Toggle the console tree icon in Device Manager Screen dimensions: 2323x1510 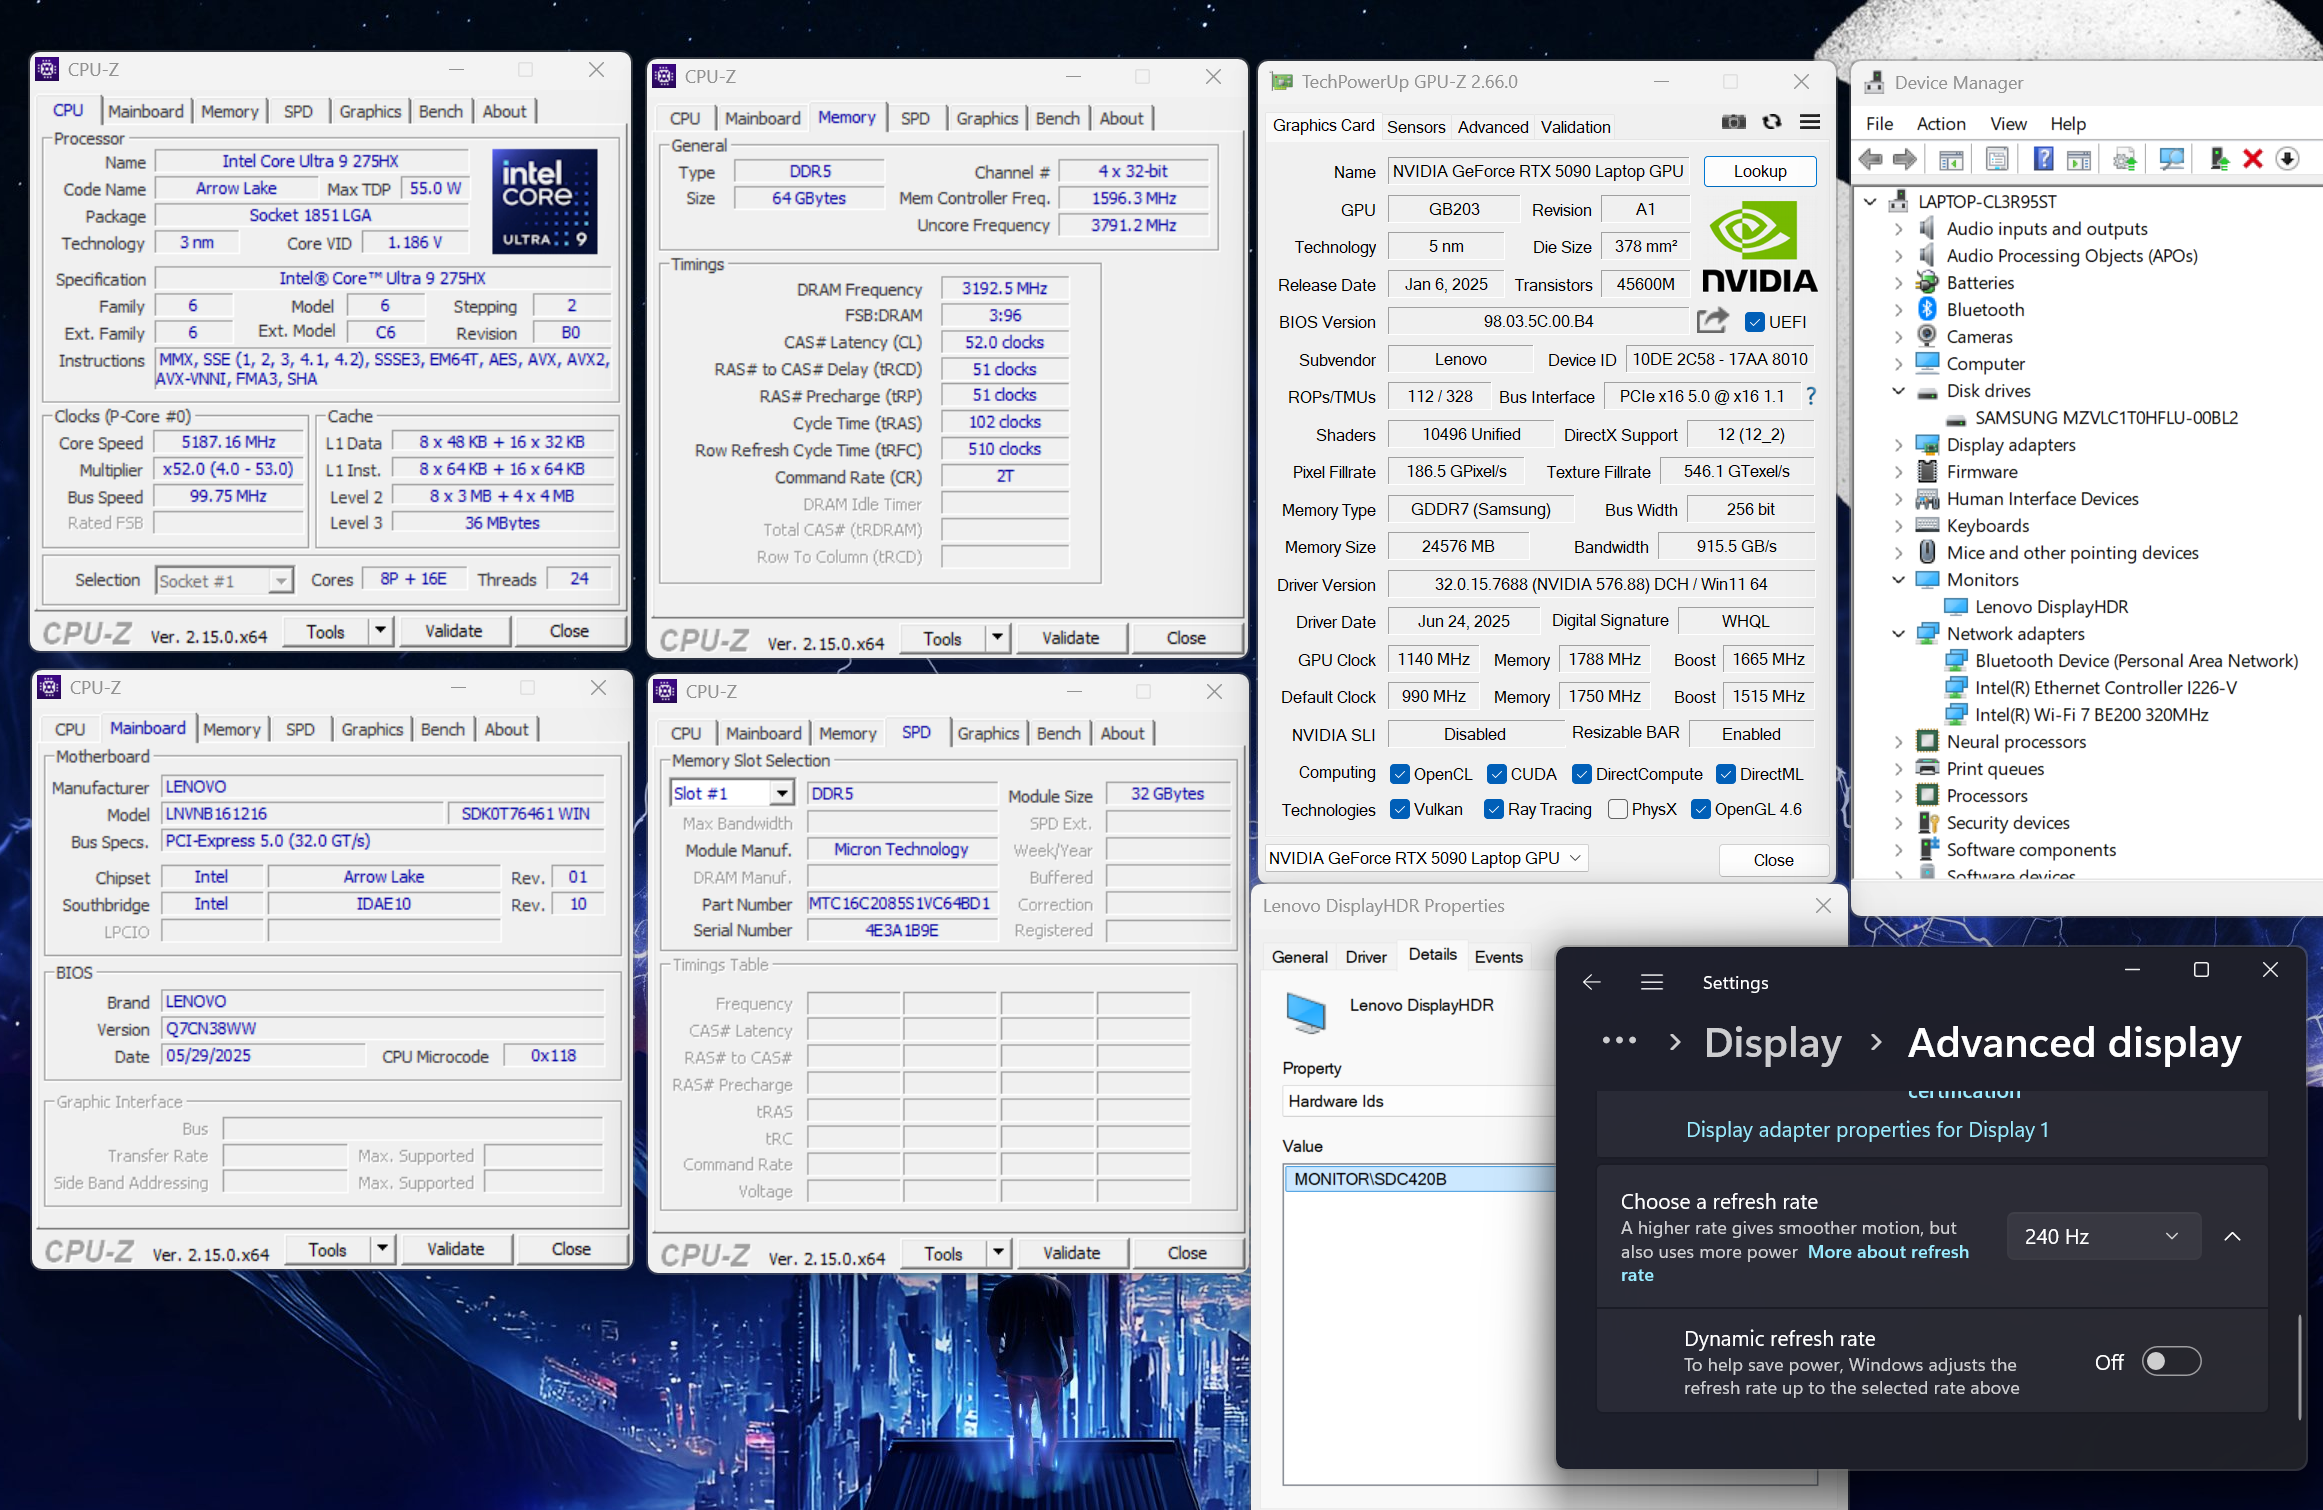tap(1950, 159)
